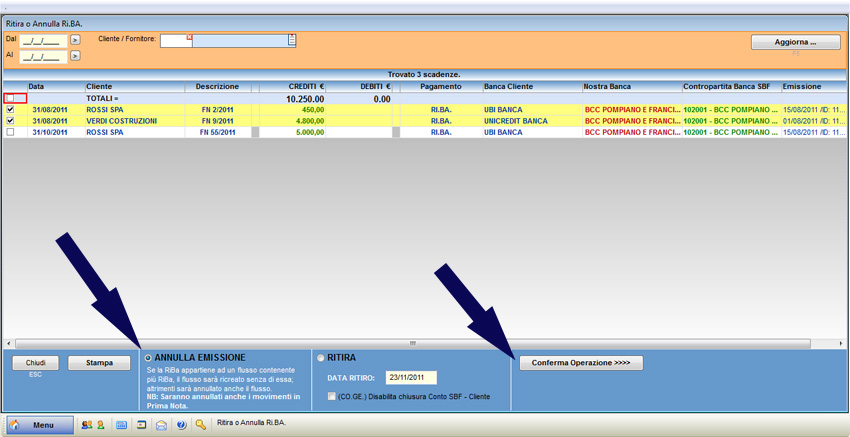
Task: Open the Al date picker arrow
Action: 75,56
